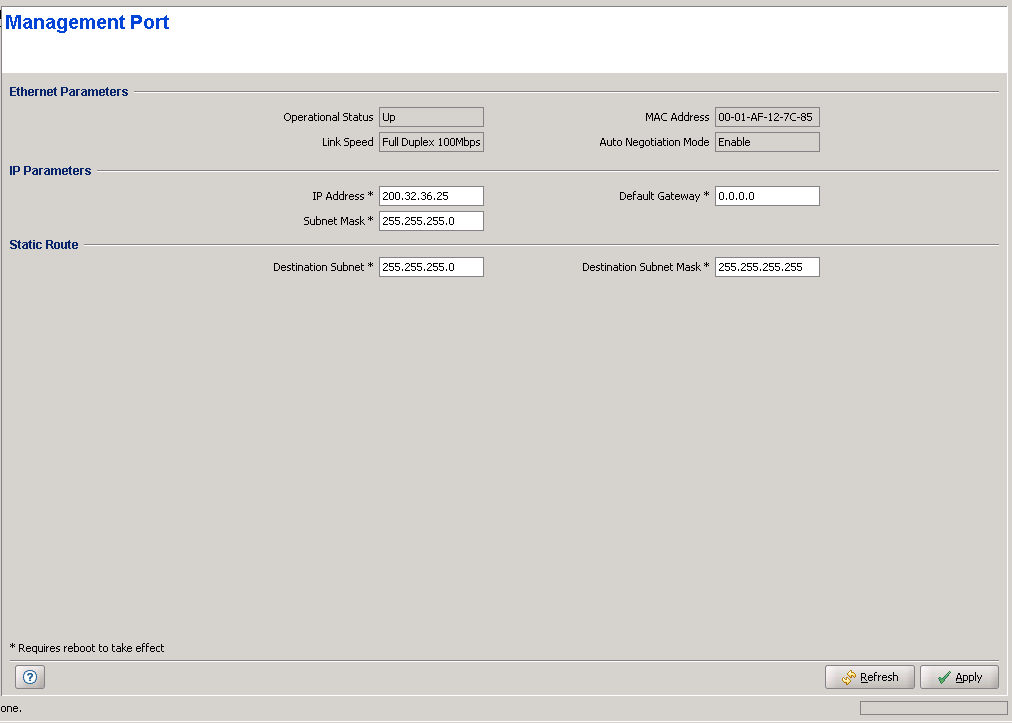The image size is (1012, 723).
Task: Apply the management port settings
Action: pyautogui.click(x=958, y=677)
